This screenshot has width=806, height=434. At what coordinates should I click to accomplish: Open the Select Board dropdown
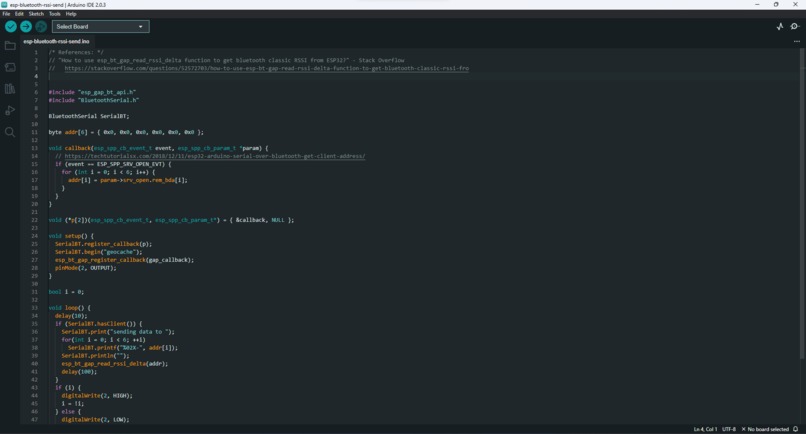pyautogui.click(x=101, y=26)
